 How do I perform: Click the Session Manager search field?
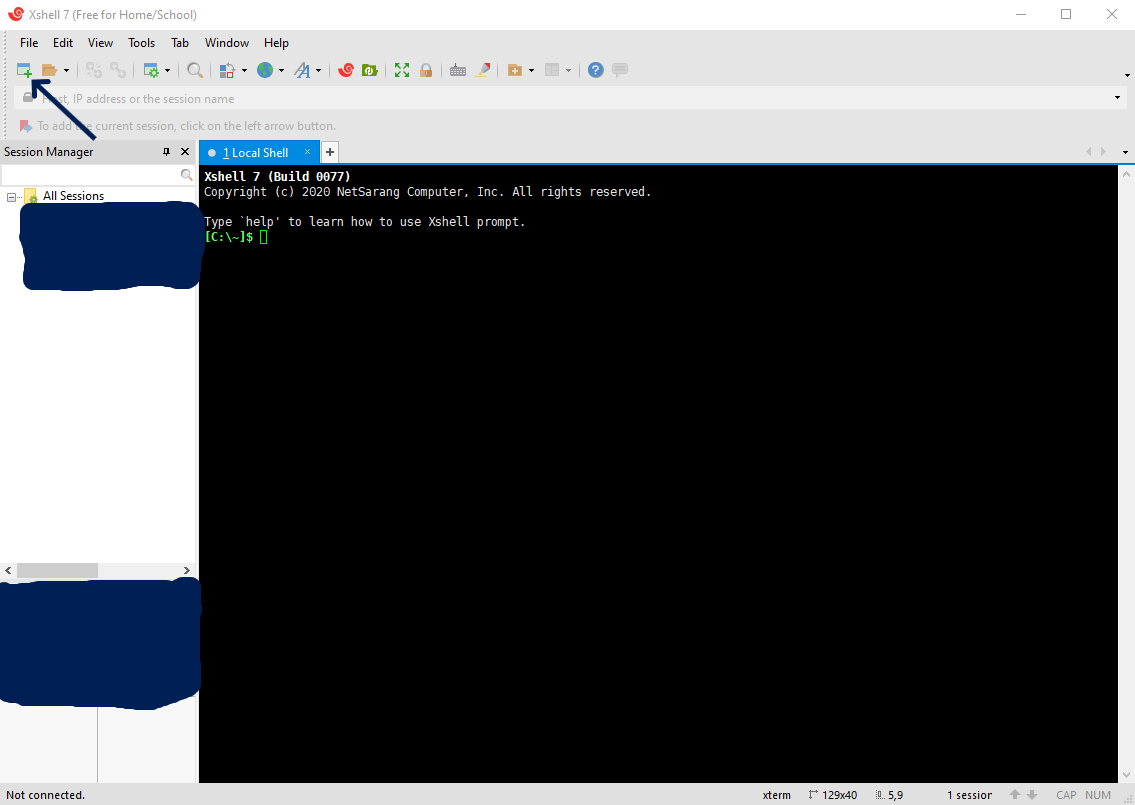tap(90, 174)
